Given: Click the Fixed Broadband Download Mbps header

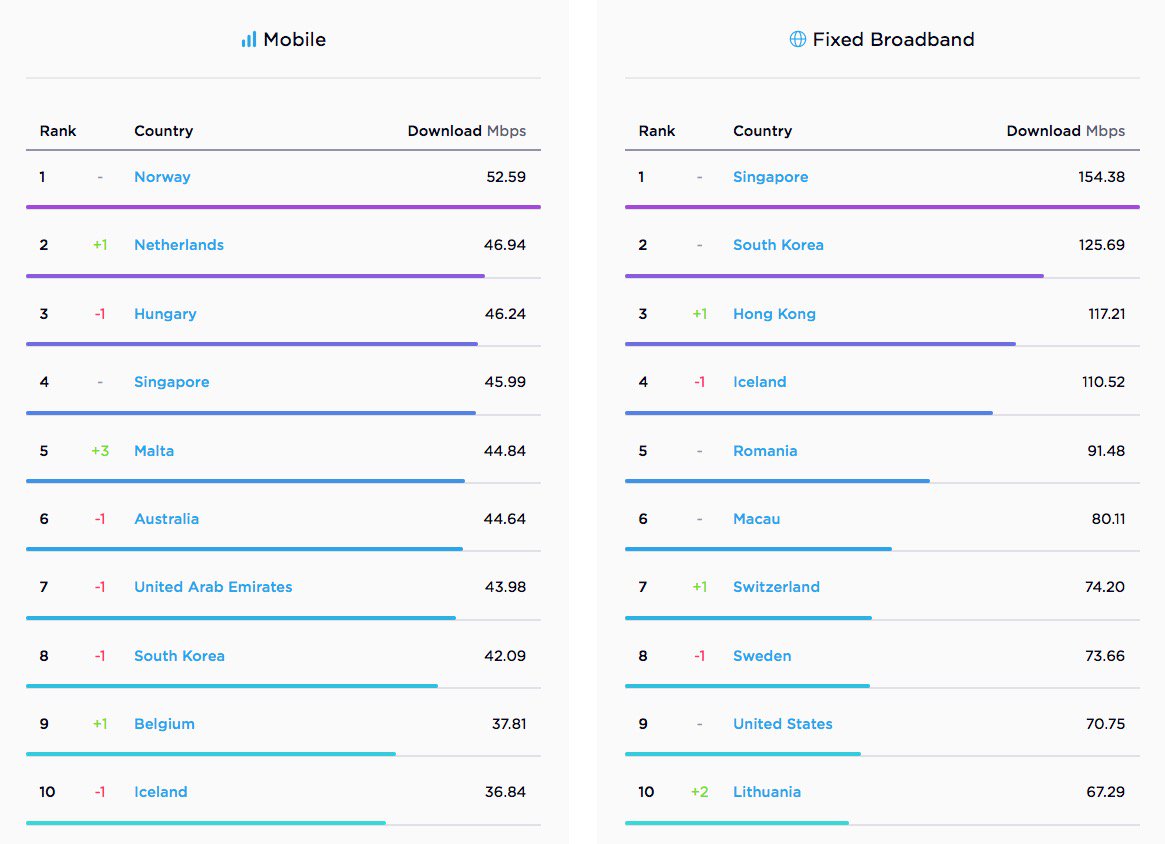Looking at the screenshot, I should [x=1065, y=131].
